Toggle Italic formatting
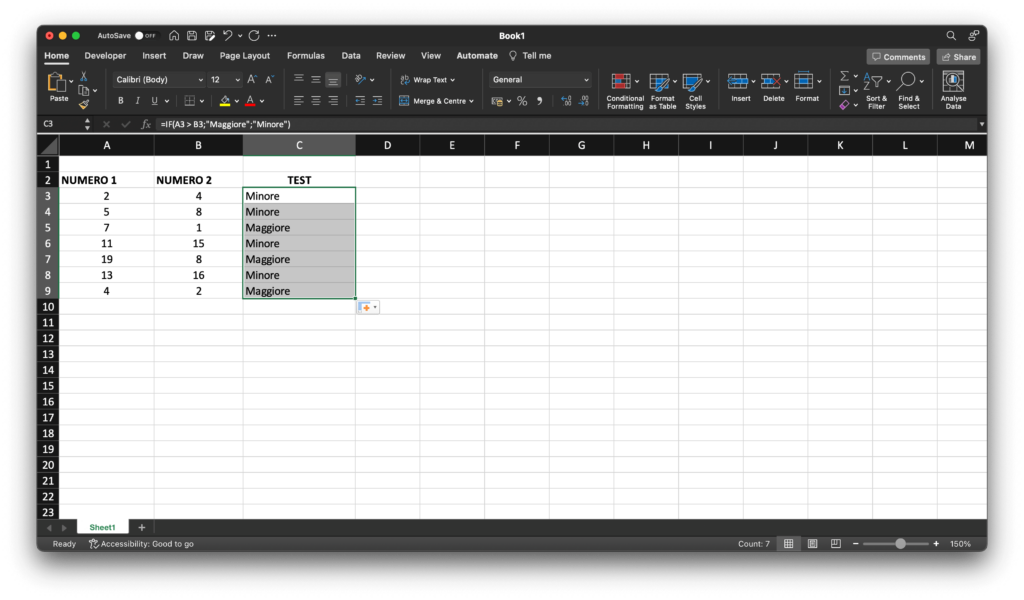1024x600 pixels. coord(137,101)
